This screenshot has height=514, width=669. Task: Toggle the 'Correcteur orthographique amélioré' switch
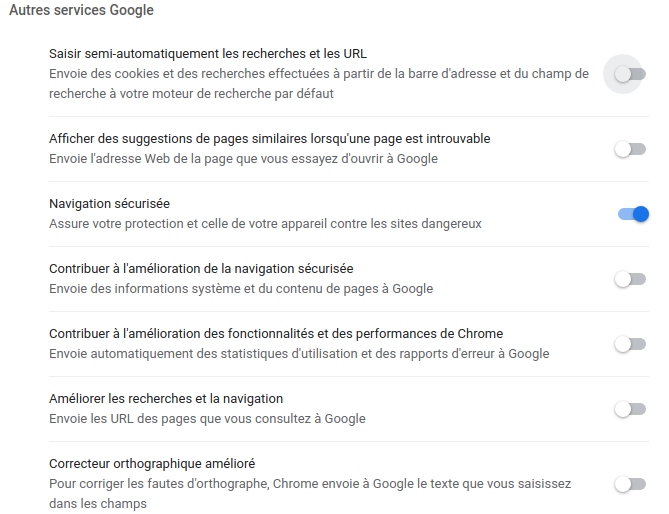coord(629,484)
